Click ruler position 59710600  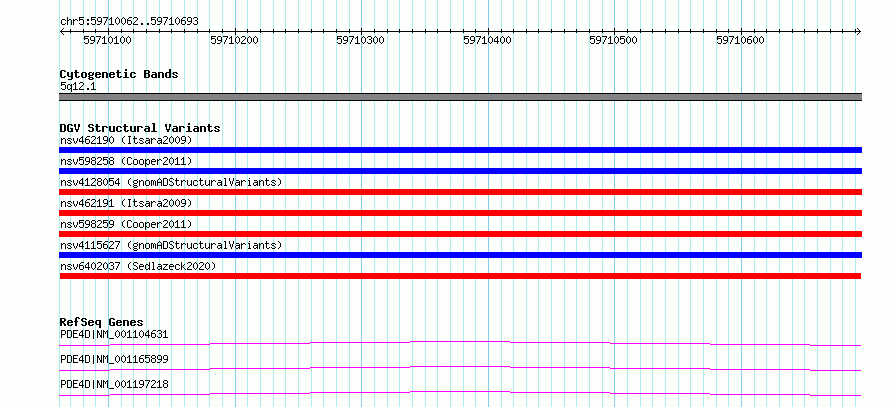click(740, 40)
